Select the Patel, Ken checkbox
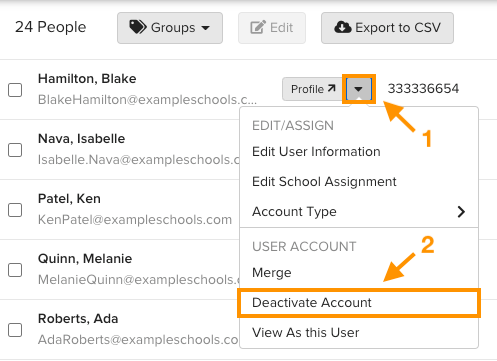This screenshot has width=497, height=361. pos(15,210)
